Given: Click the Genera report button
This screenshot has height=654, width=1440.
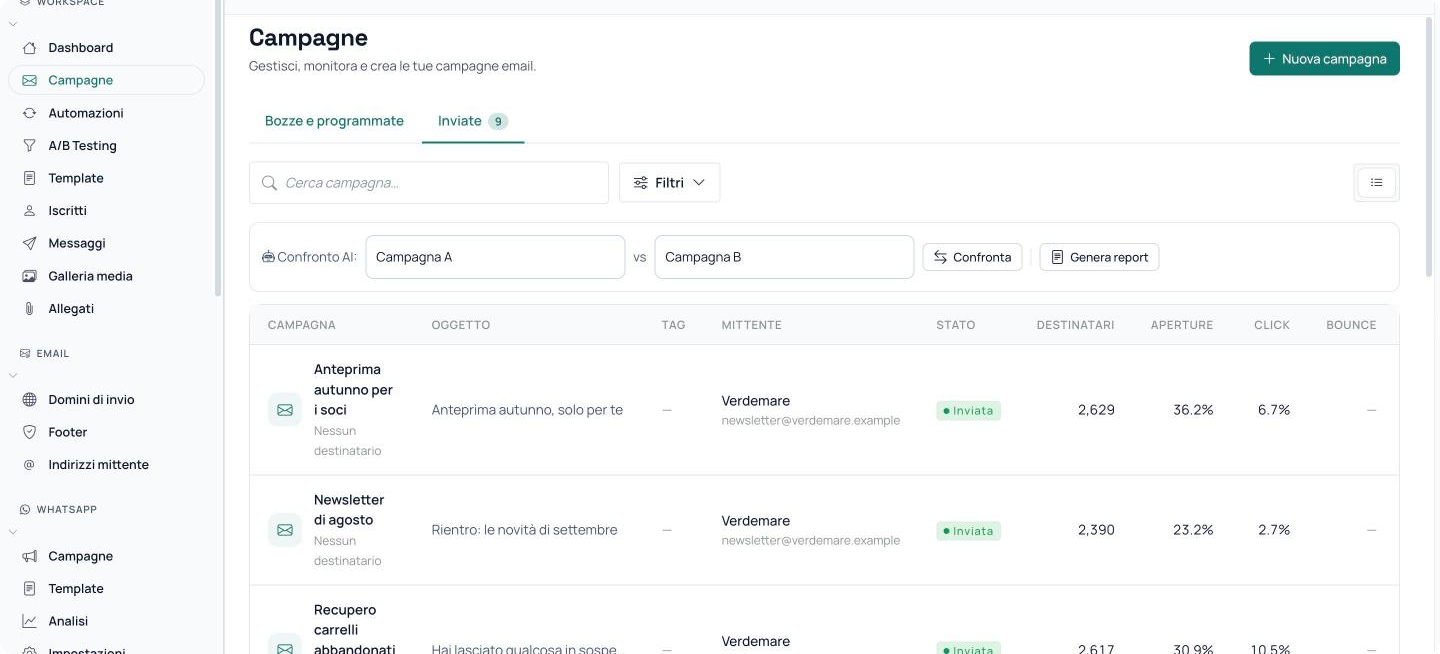Looking at the screenshot, I should click(x=1099, y=257).
